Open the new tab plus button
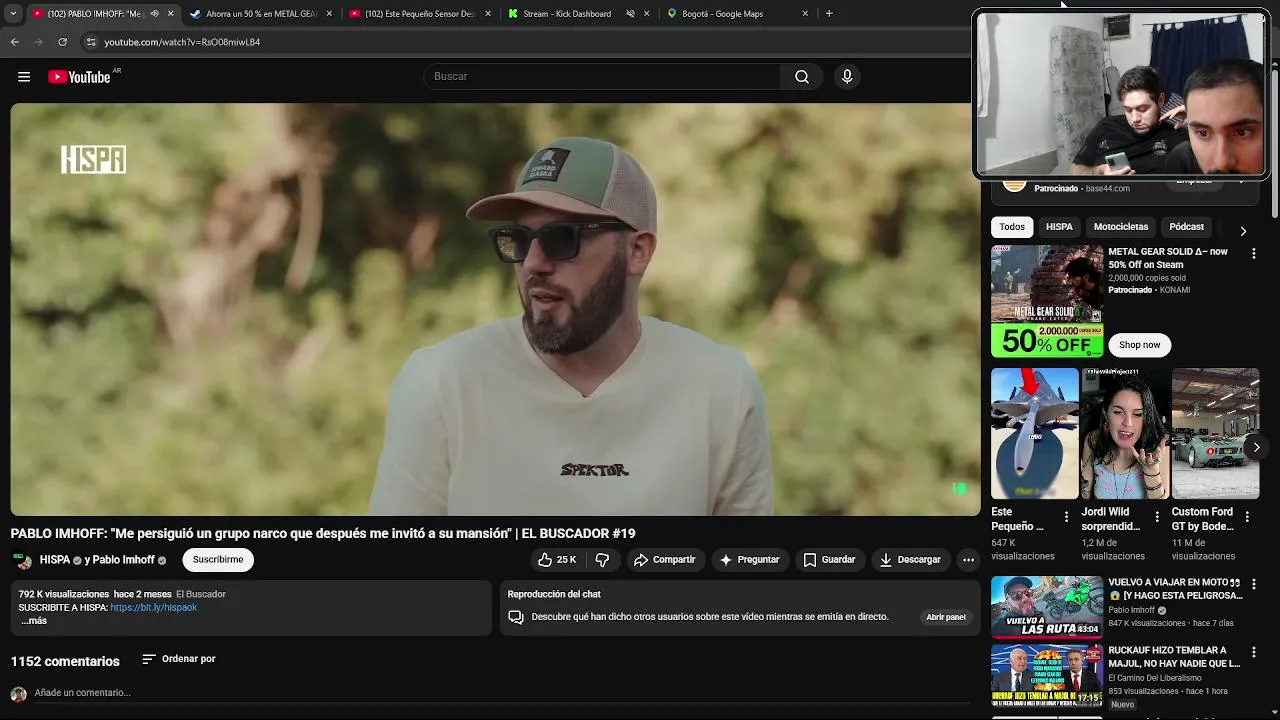1280x720 pixels. [829, 14]
